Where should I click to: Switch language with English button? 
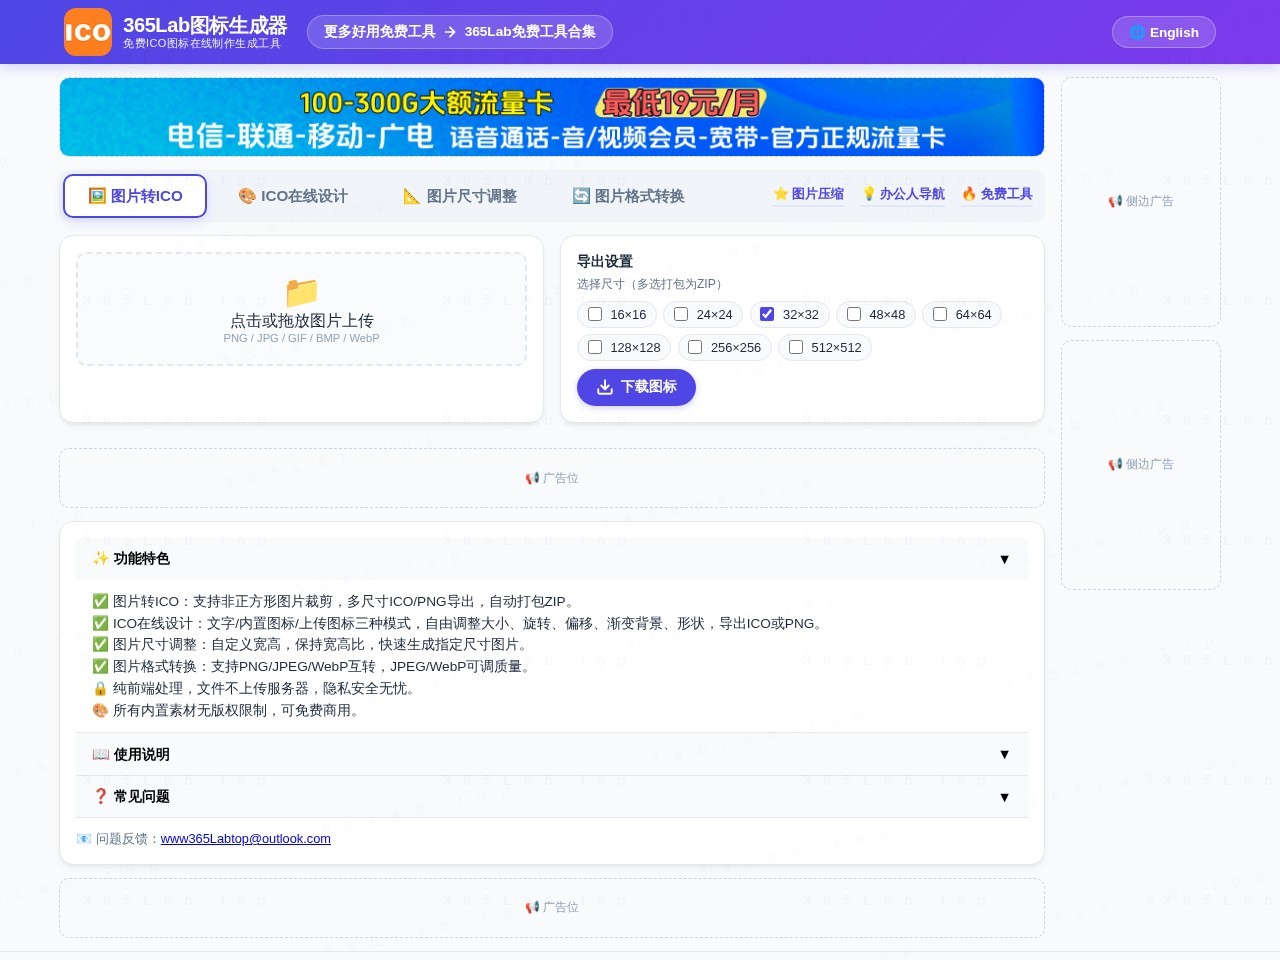[1164, 32]
